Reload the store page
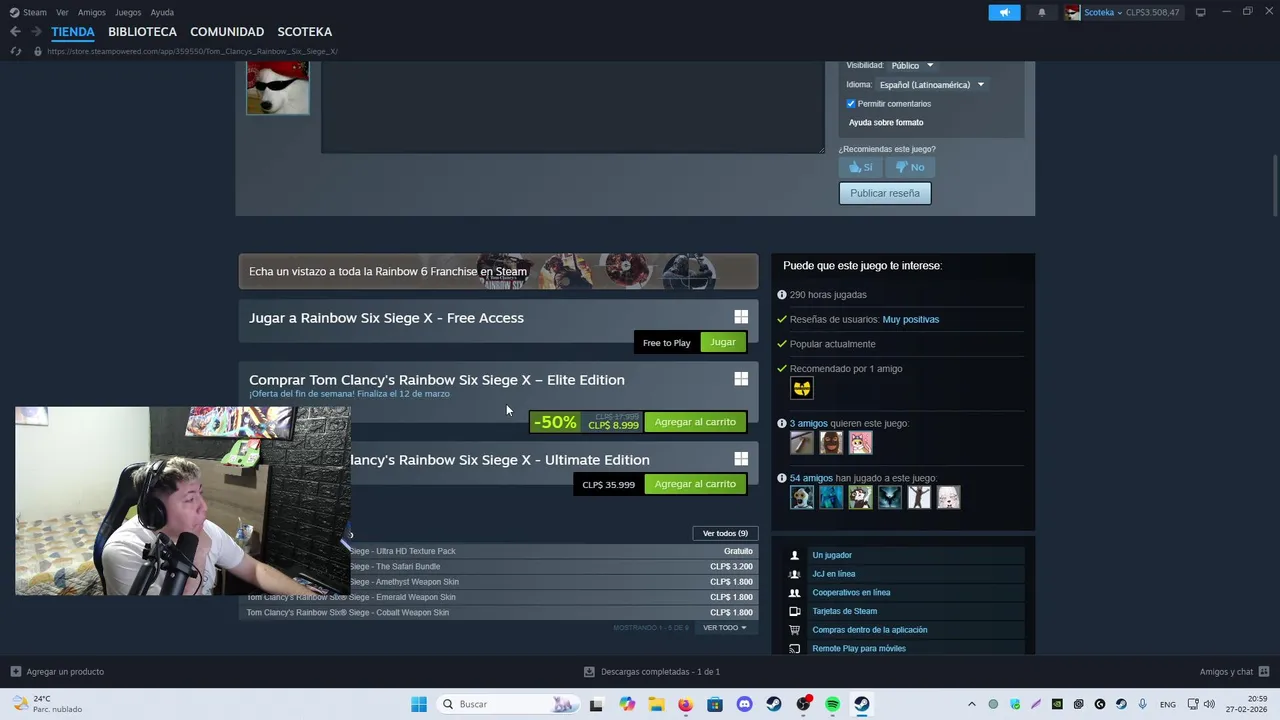 [x=15, y=51]
